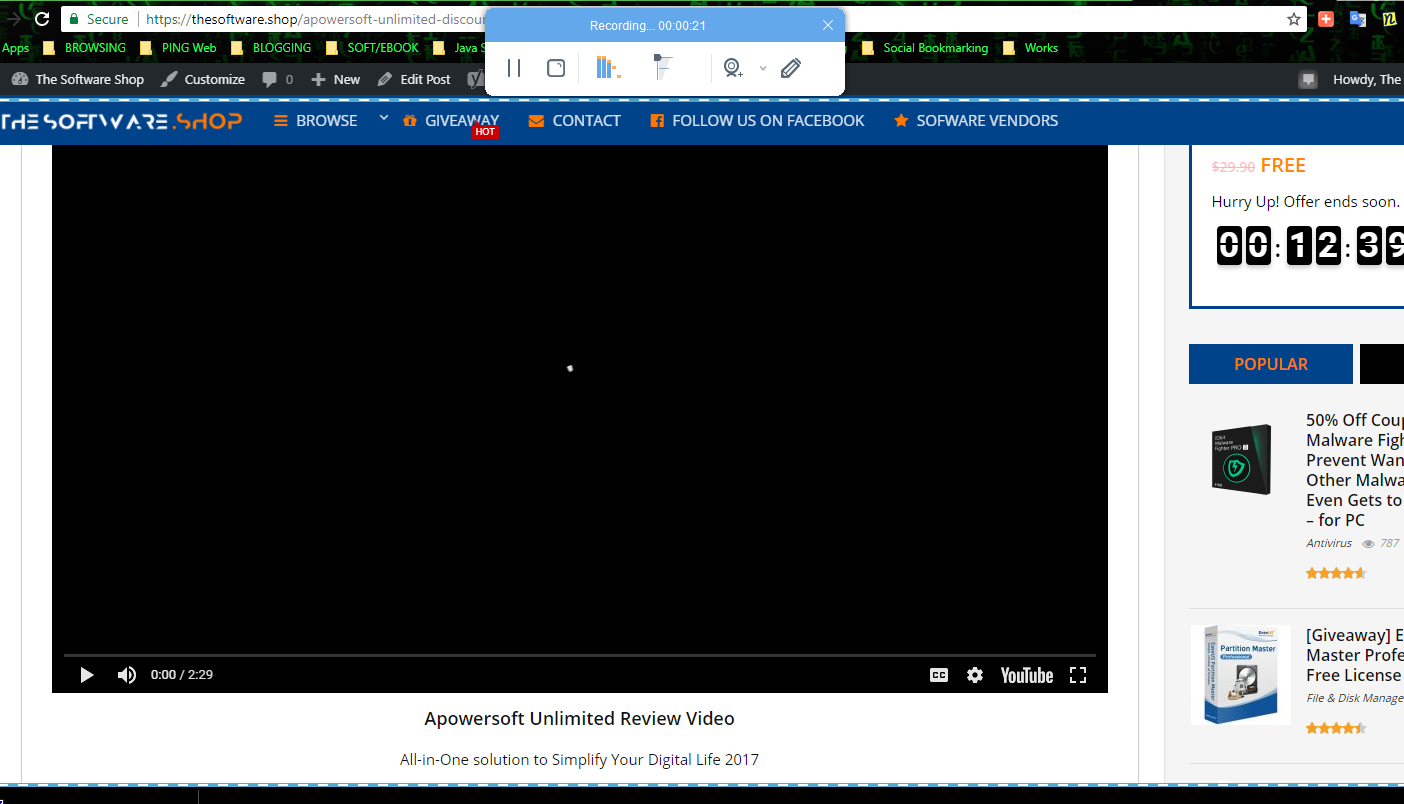Open the yellow extension icon

point(1389,19)
